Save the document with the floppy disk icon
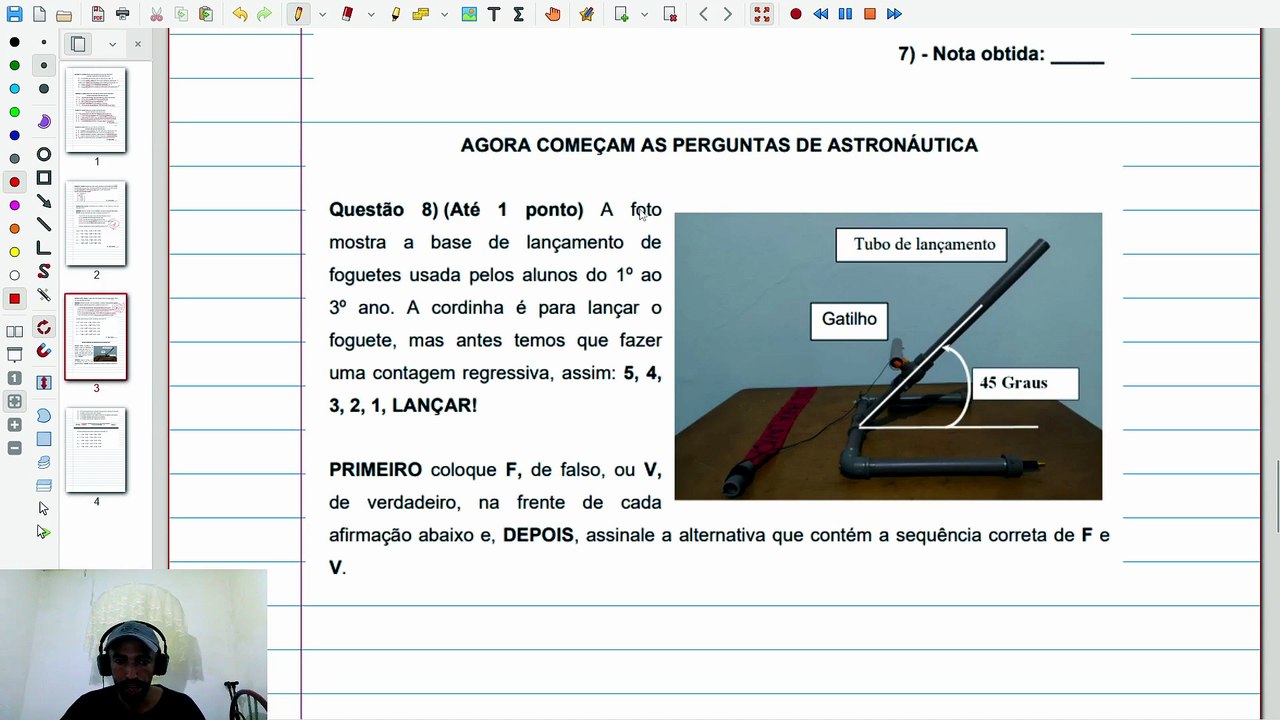 pyautogui.click(x=14, y=14)
